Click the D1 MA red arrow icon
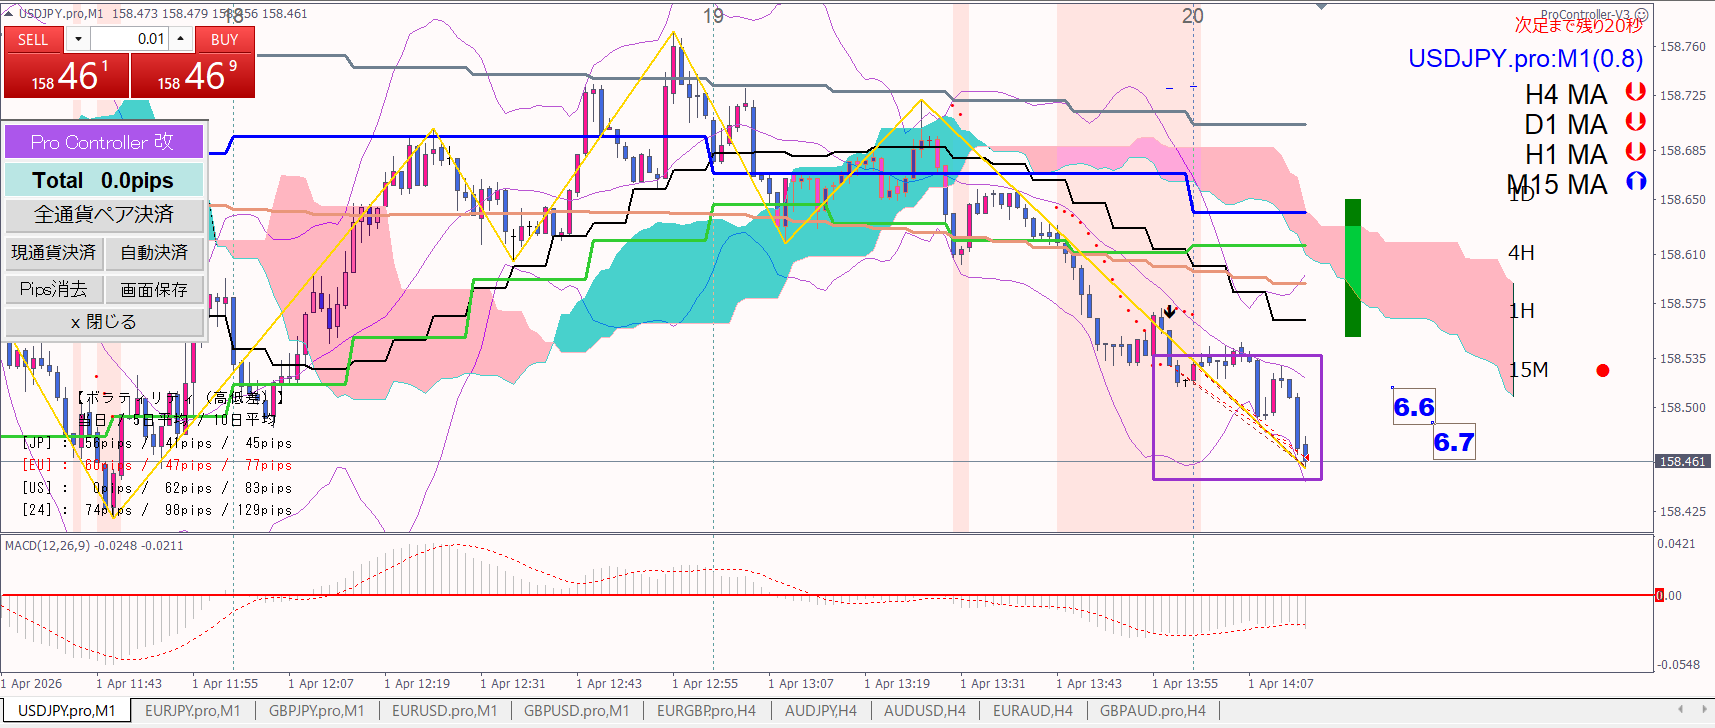 coord(1635,122)
